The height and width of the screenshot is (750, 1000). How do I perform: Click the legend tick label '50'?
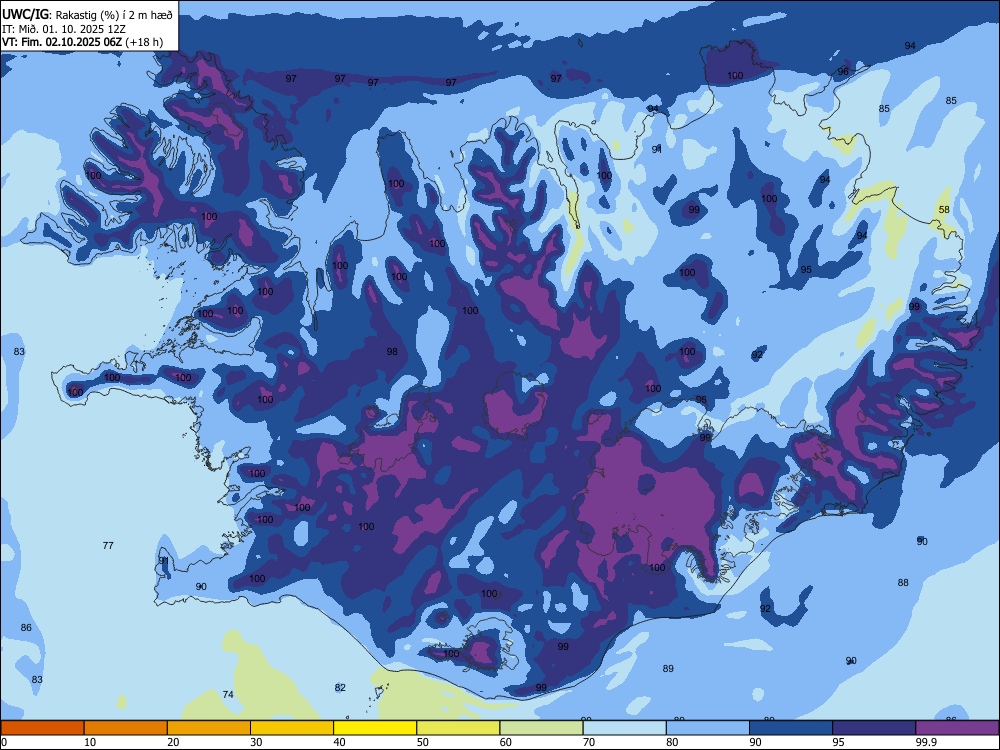[x=423, y=742]
